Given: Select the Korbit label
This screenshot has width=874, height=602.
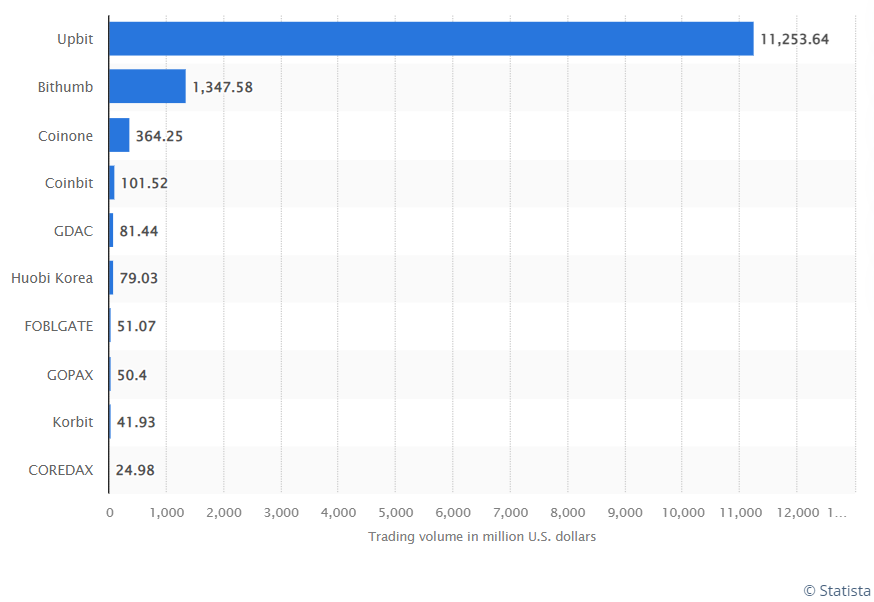Looking at the screenshot, I should click(72, 422).
